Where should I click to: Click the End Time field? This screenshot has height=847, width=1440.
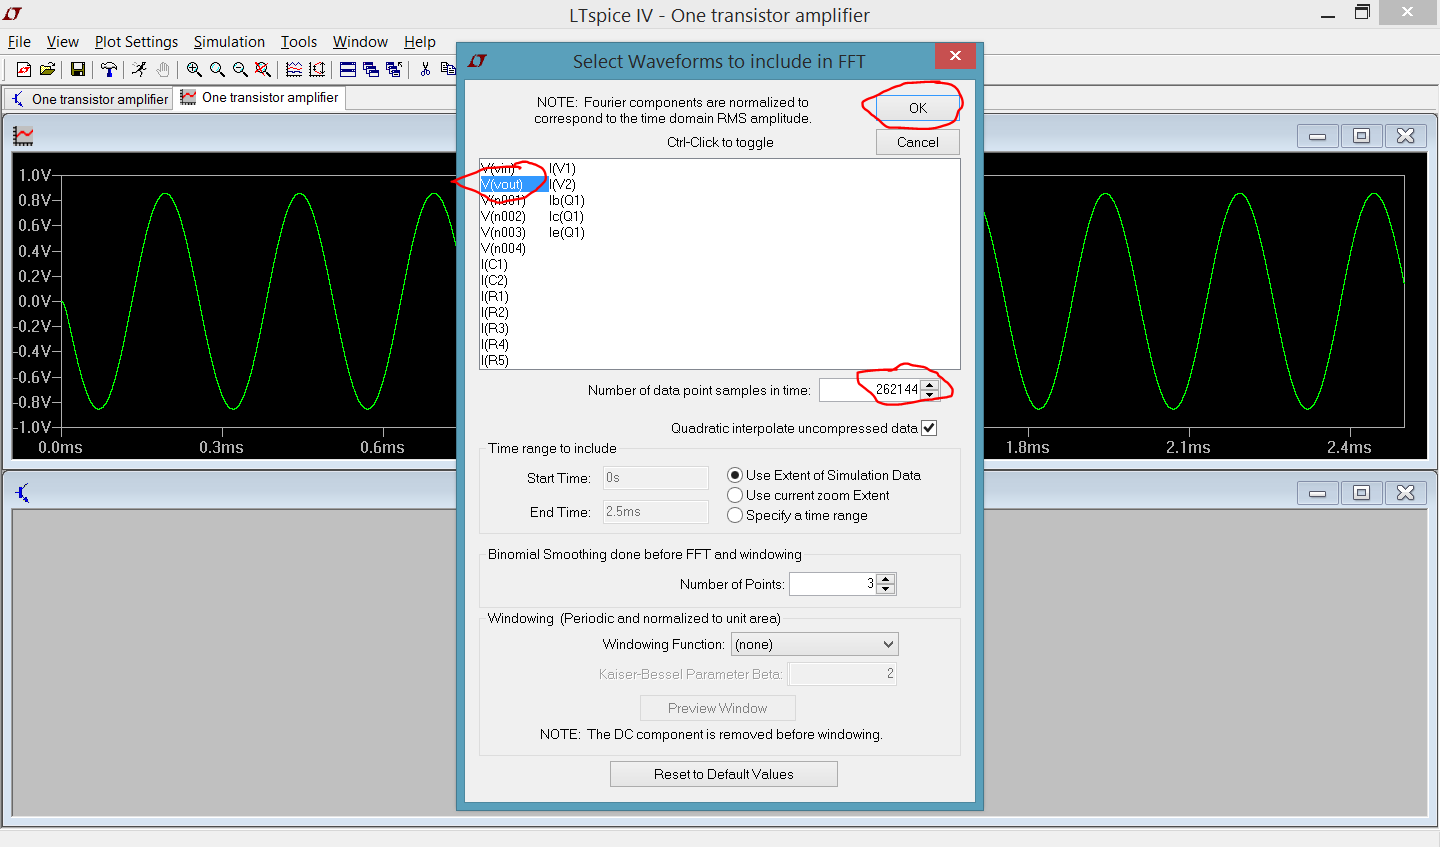point(655,512)
